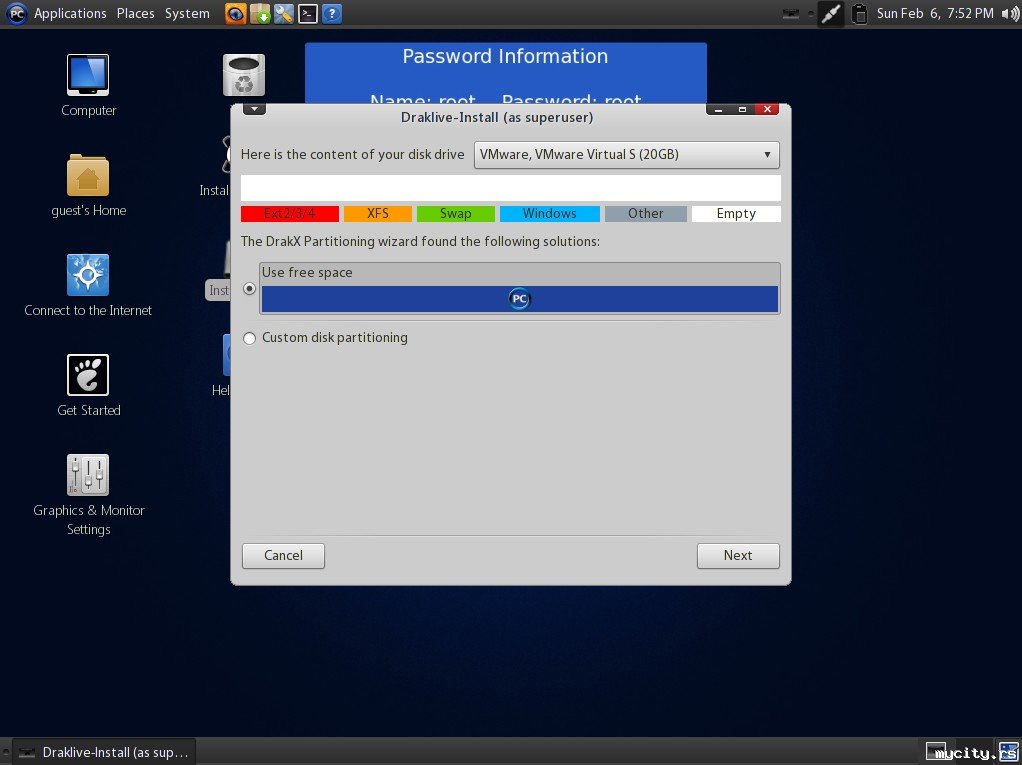
Task: Open the Applications menu
Action: coord(70,13)
